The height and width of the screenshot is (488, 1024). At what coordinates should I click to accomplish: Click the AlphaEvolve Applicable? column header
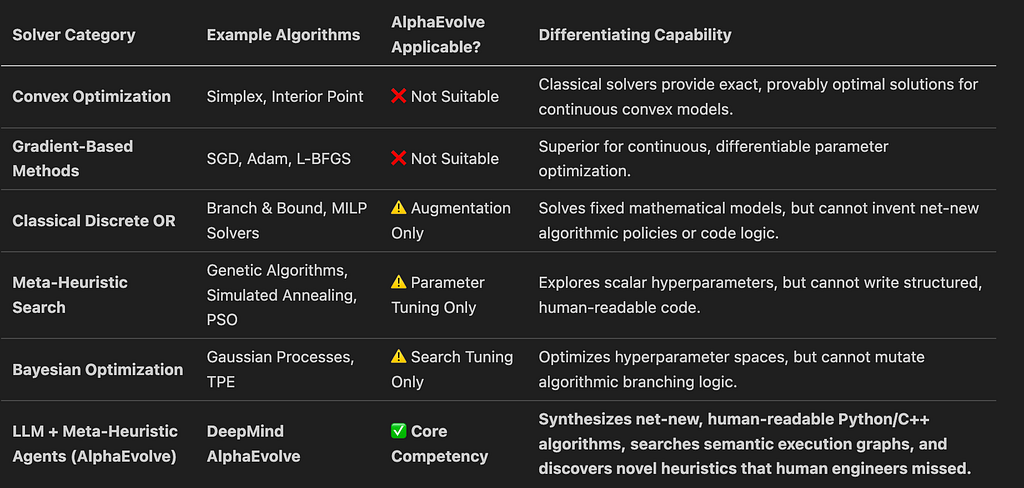click(438, 35)
